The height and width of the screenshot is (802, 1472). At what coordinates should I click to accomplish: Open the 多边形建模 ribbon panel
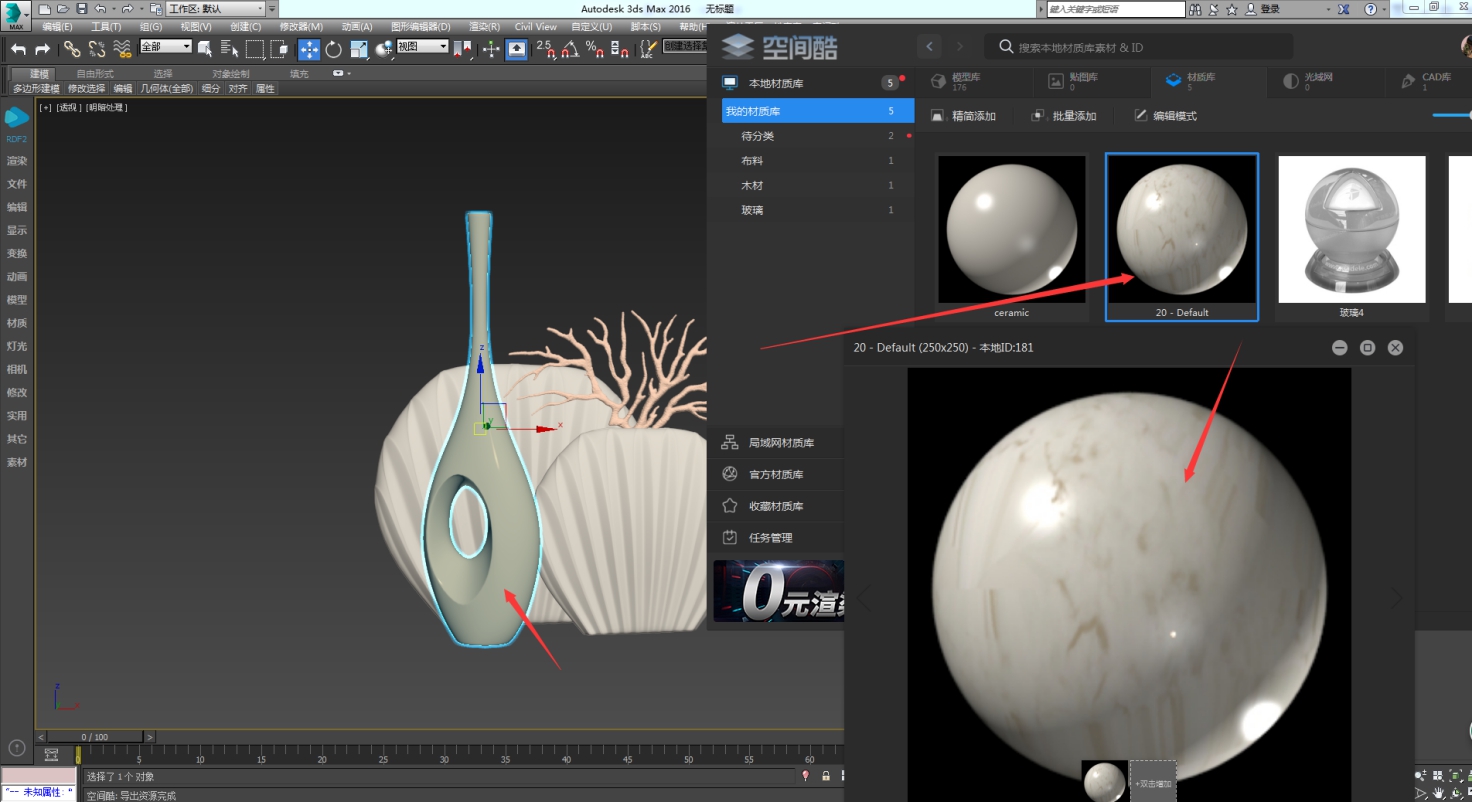pyautogui.click(x=36, y=89)
